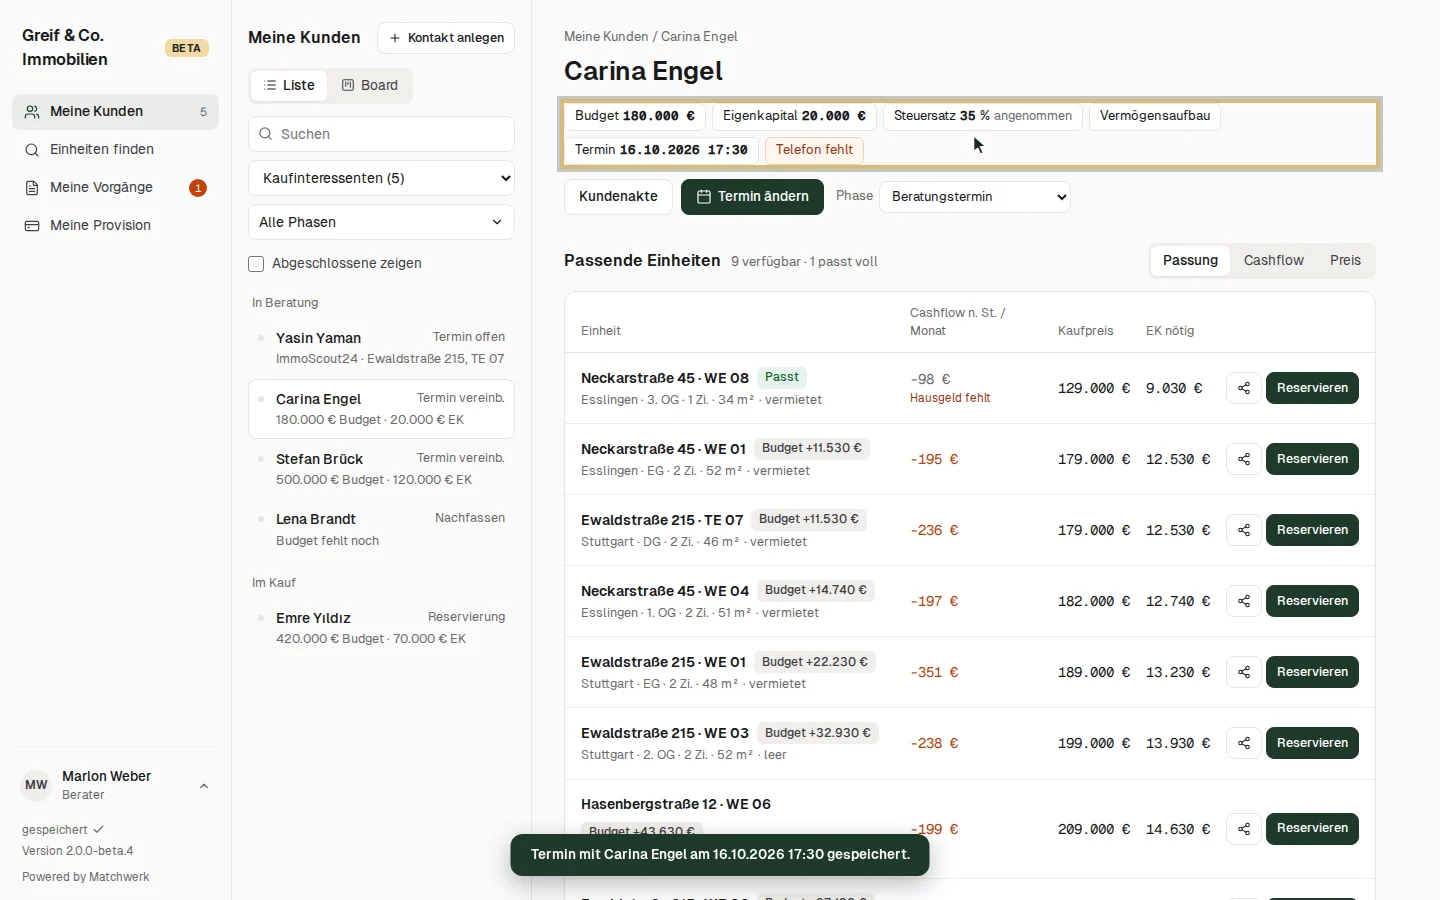Click the Termin 16.10.2026 17:30 chip
The width and height of the screenshot is (1440, 900).
661,150
